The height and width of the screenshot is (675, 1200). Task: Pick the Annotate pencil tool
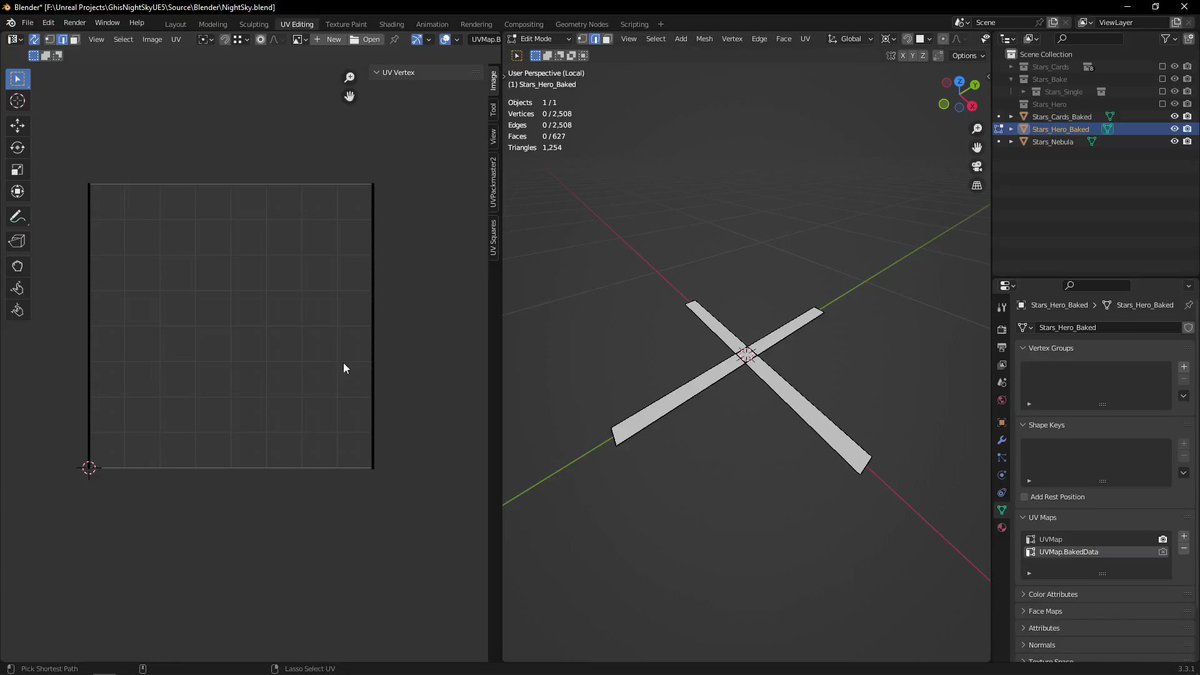point(18,217)
